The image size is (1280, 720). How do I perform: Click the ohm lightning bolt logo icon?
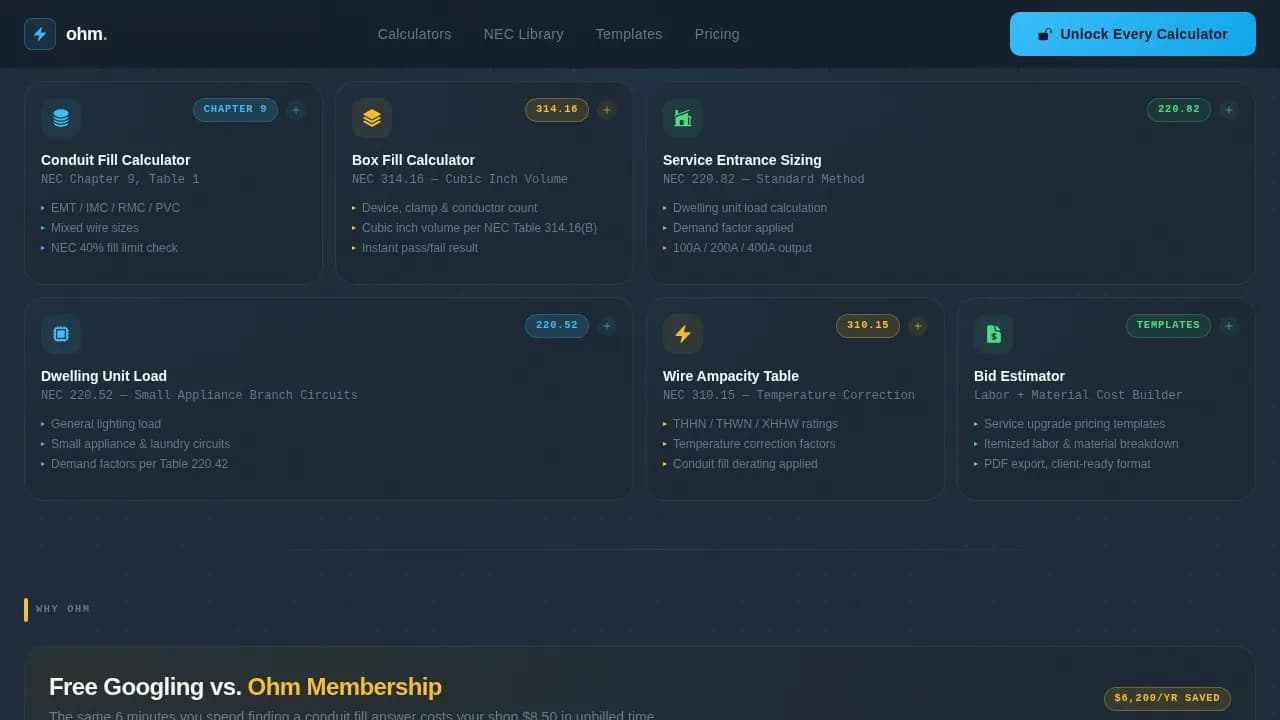[40, 34]
